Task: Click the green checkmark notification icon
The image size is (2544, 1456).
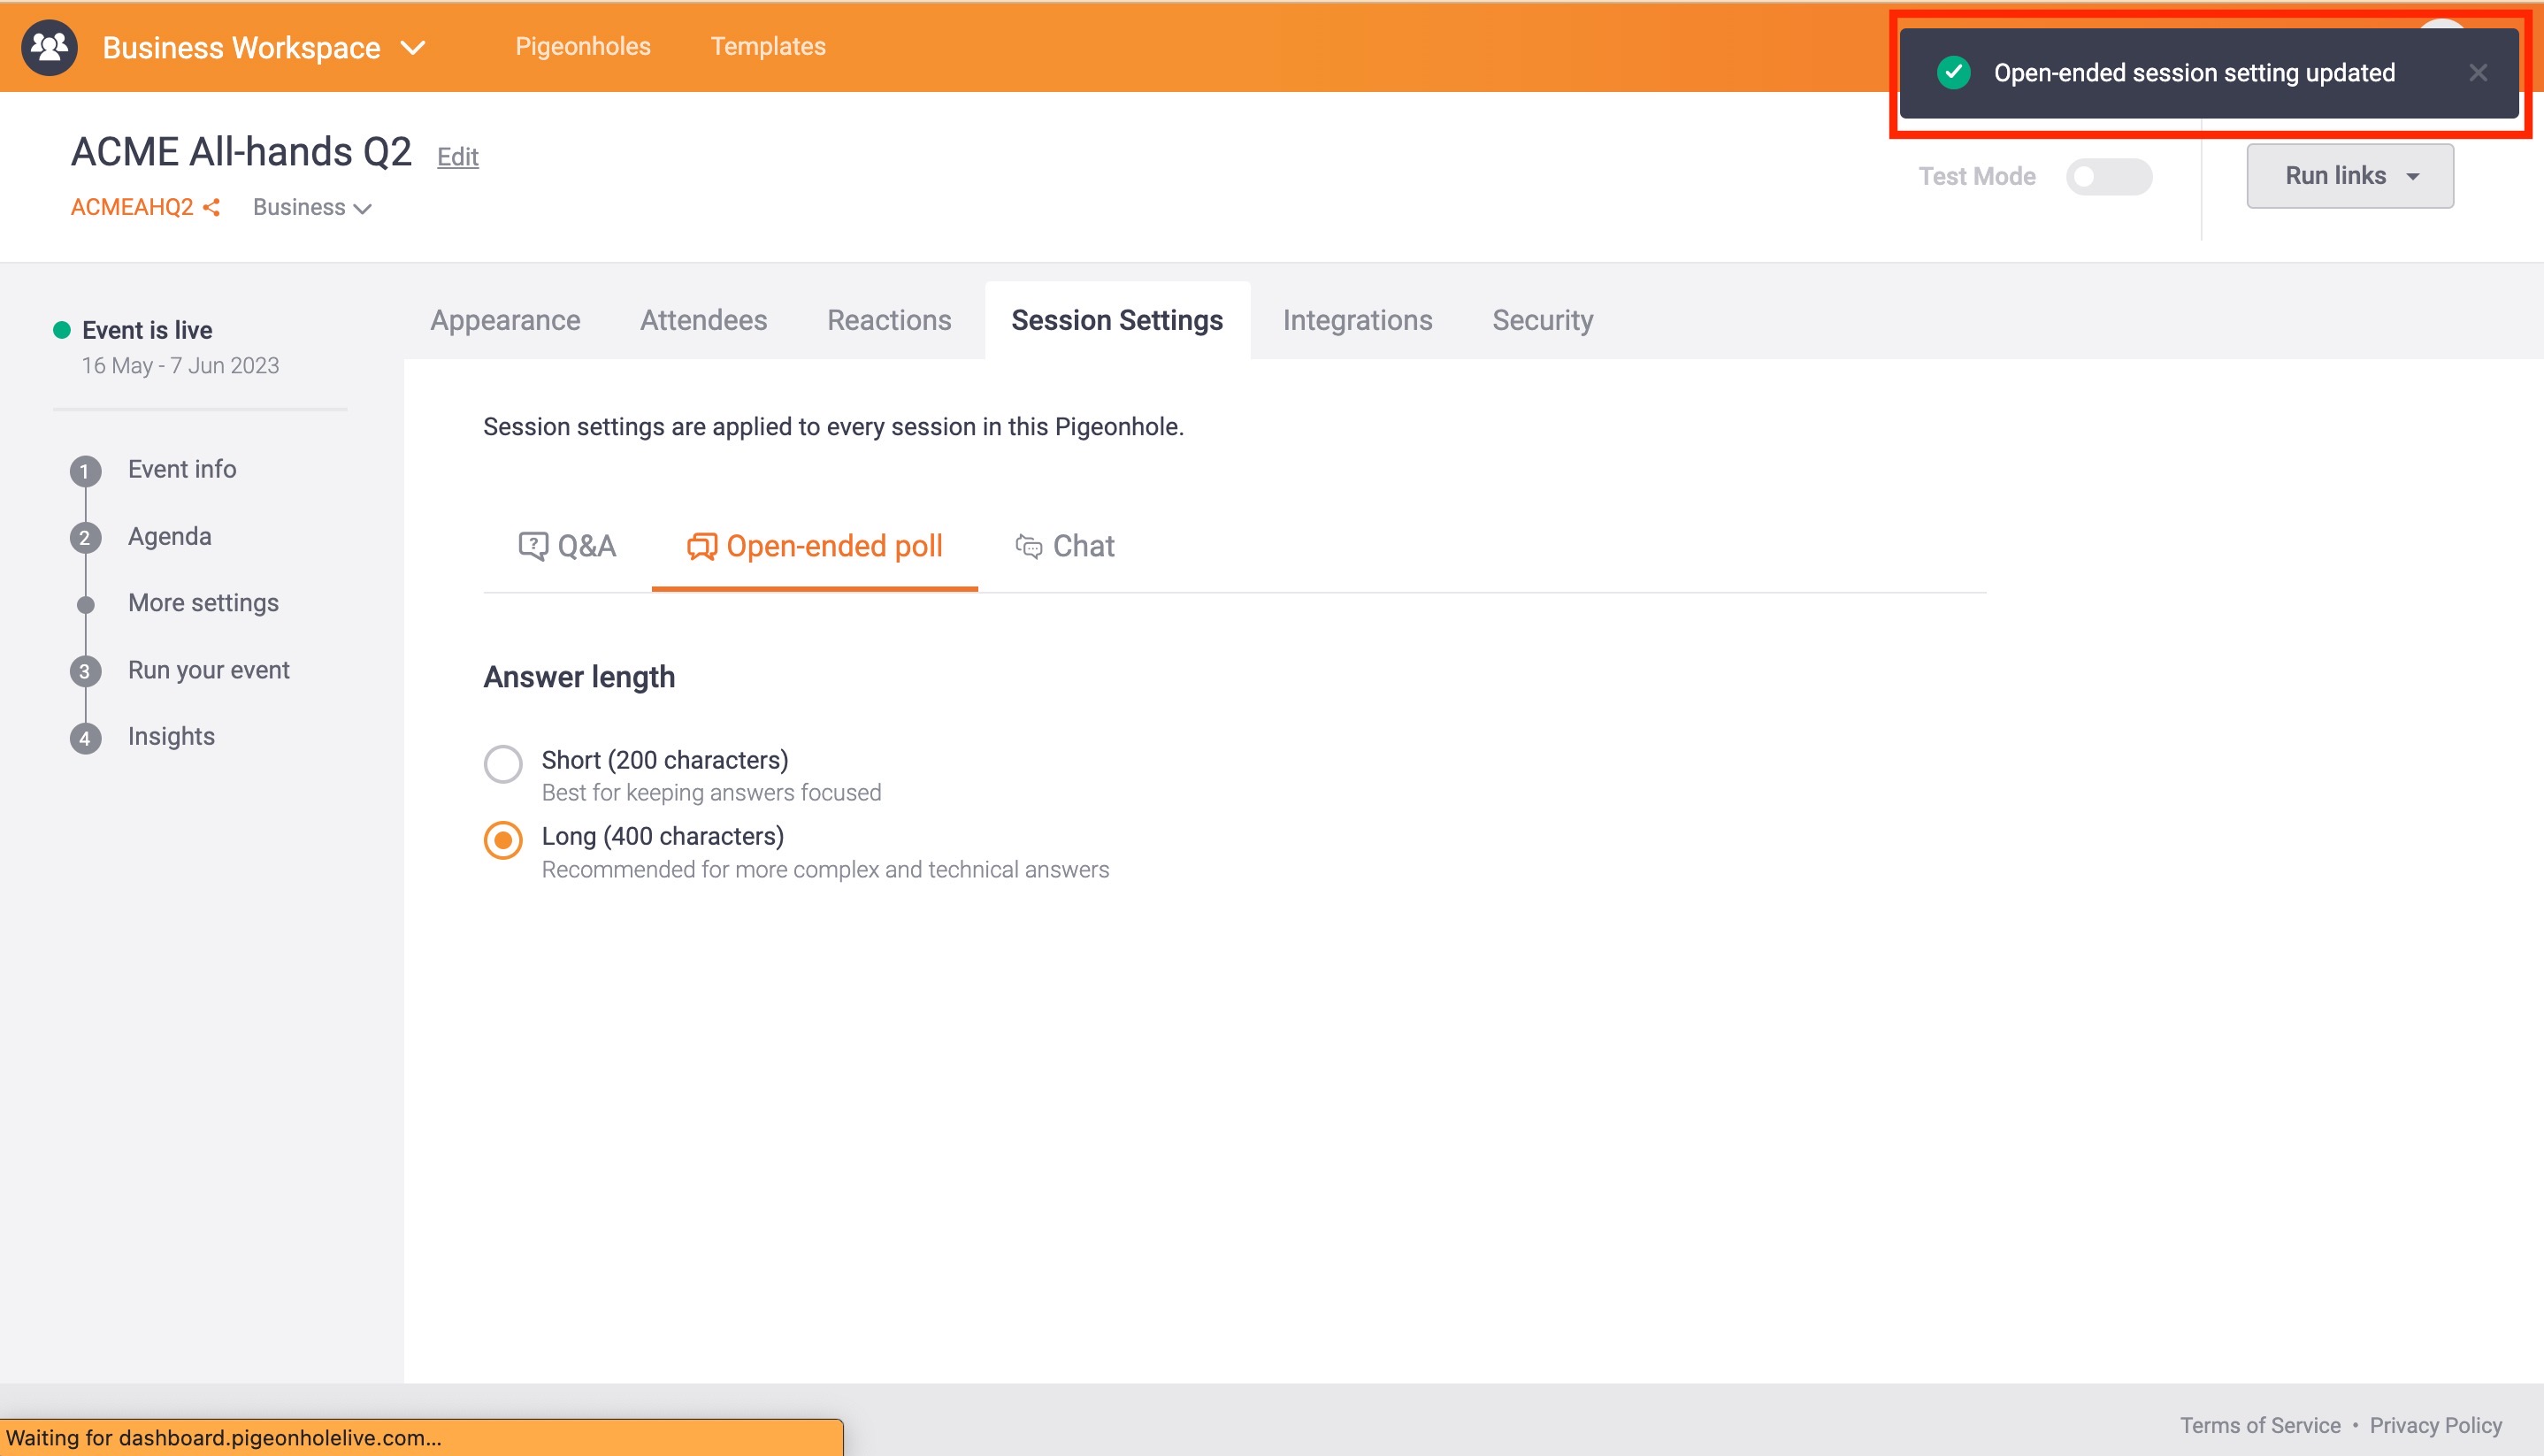Action: point(1953,72)
